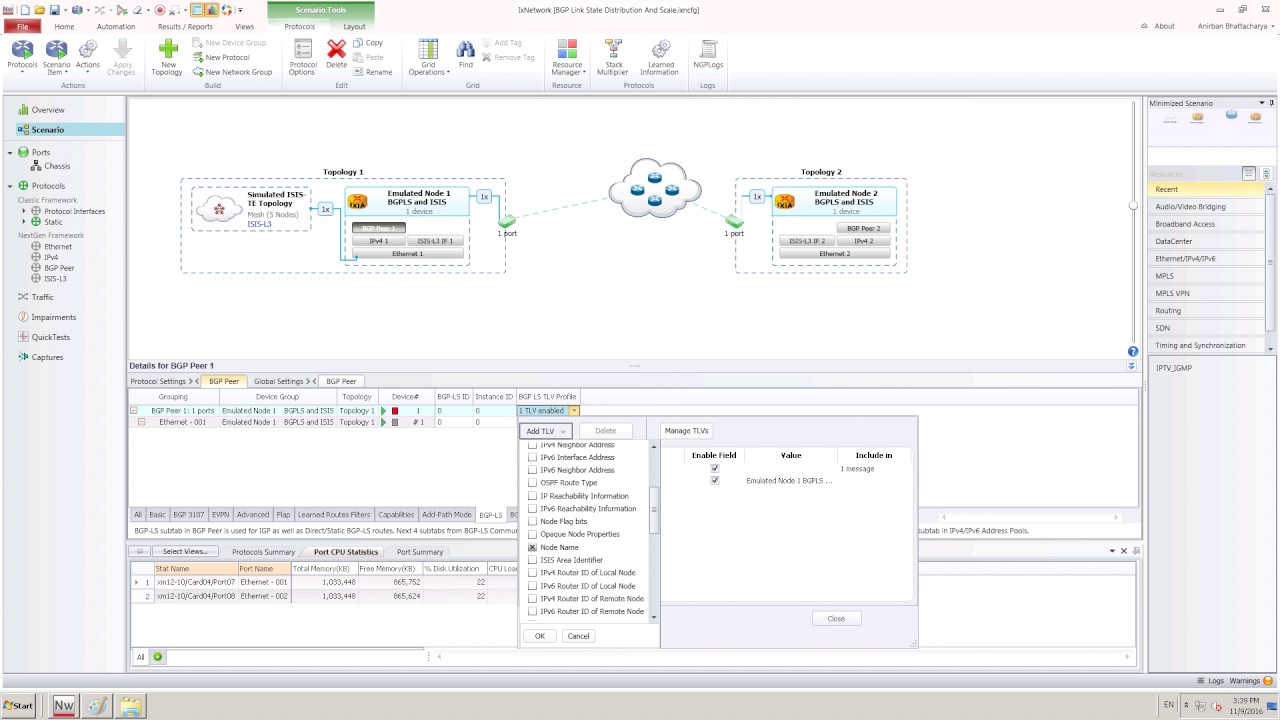The image size is (1280, 720).
Task: Open the Actions gear menu
Action: point(87,56)
